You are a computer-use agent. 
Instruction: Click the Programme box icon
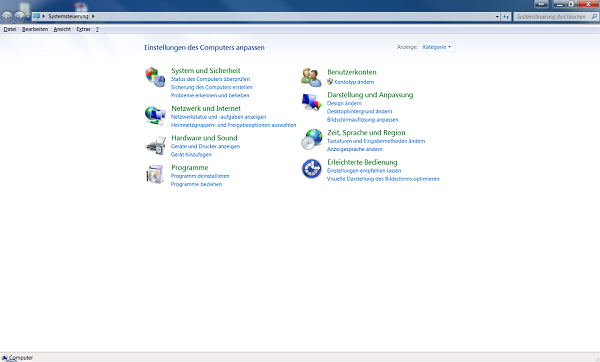(x=155, y=174)
